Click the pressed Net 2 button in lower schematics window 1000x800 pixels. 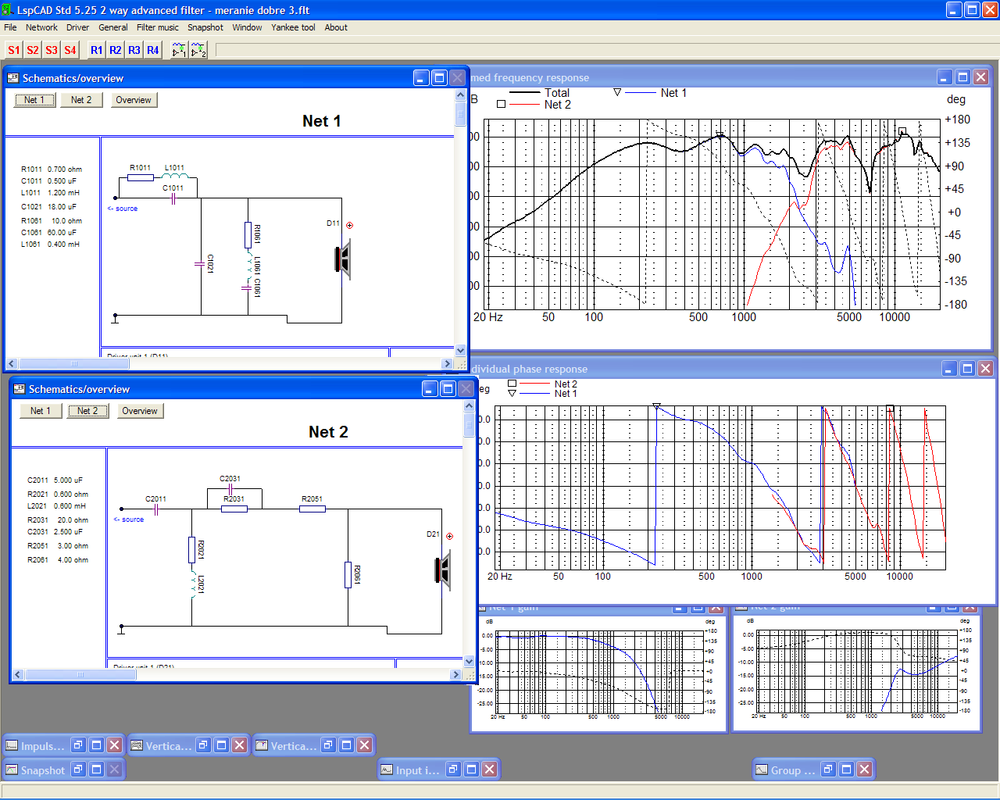pyautogui.click(x=87, y=411)
